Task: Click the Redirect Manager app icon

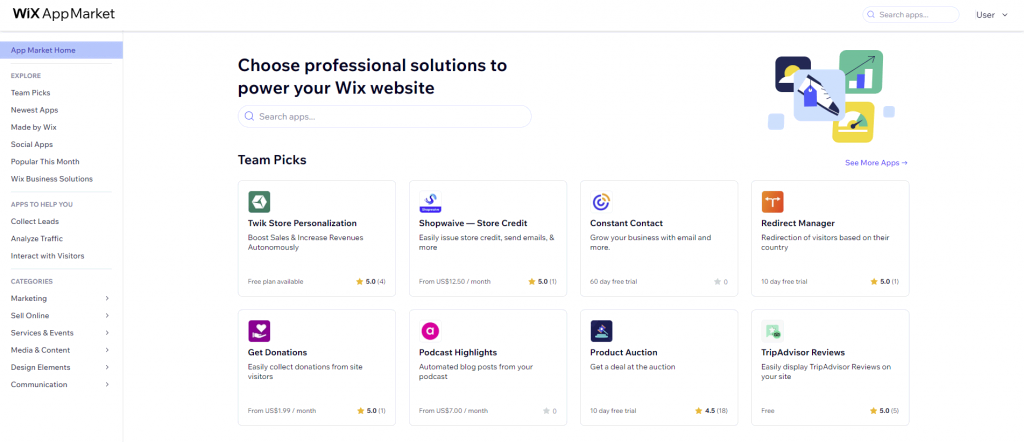Action: (x=772, y=201)
